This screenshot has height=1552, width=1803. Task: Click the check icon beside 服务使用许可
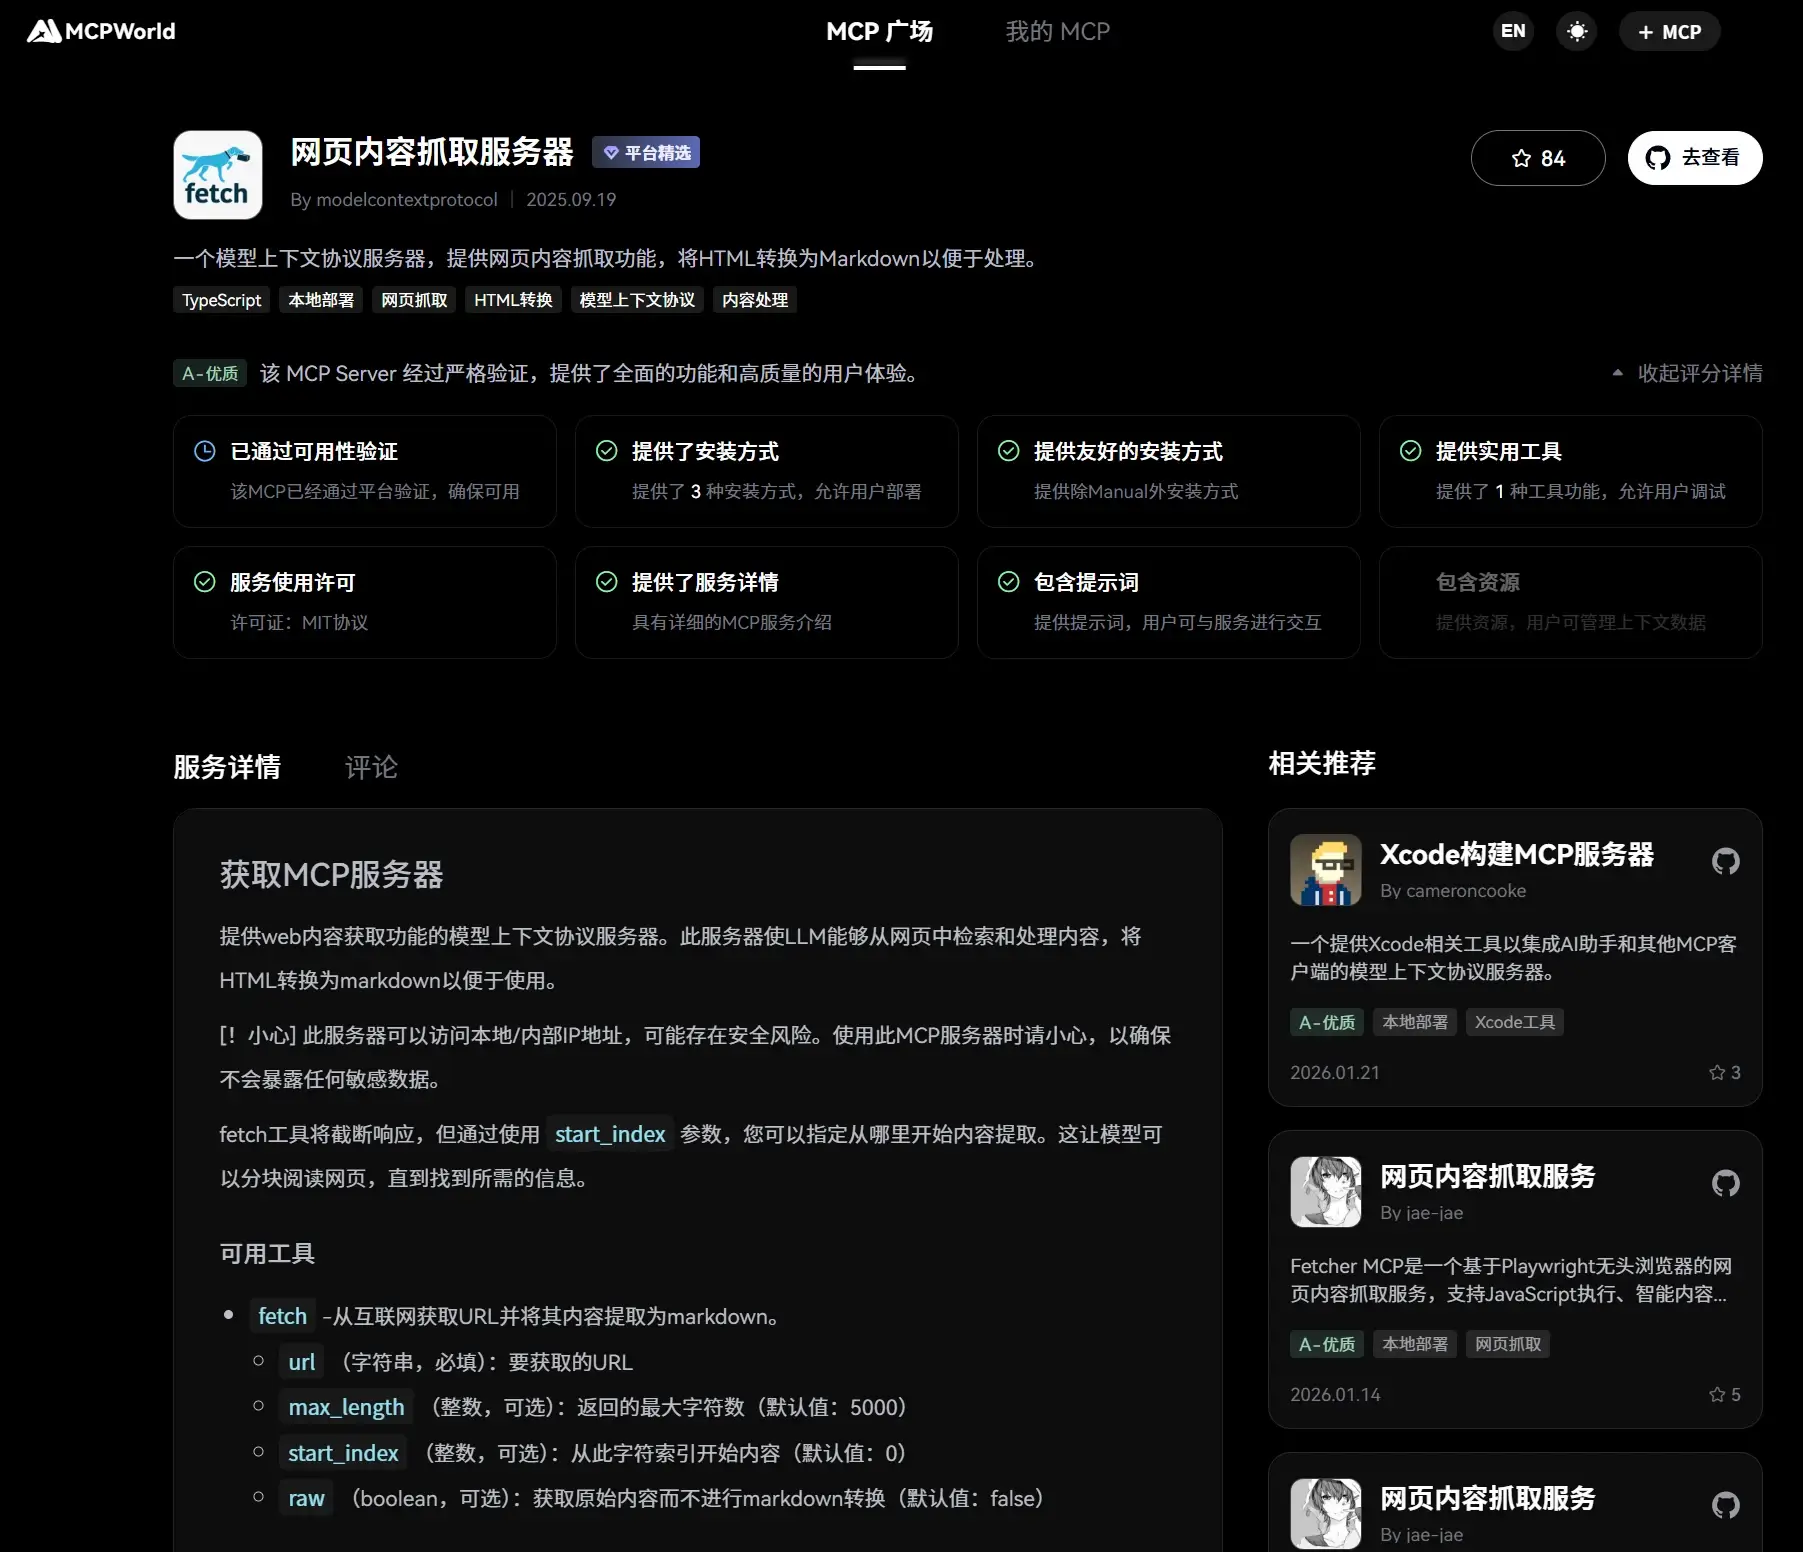click(204, 582)
